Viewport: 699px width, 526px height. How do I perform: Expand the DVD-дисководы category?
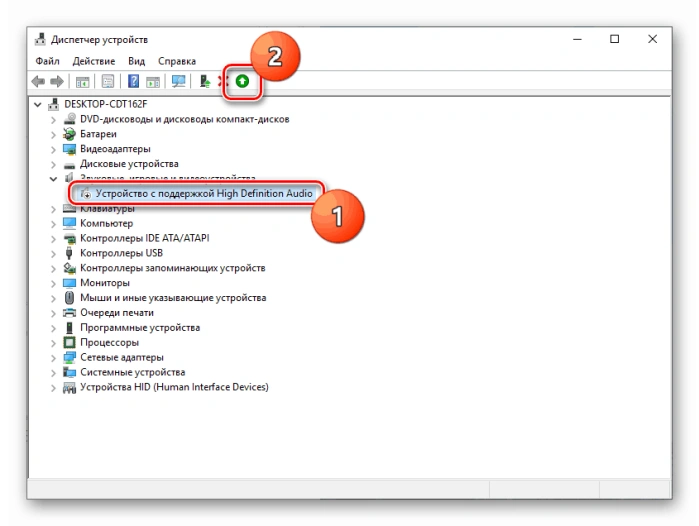(x=53, y=120)
